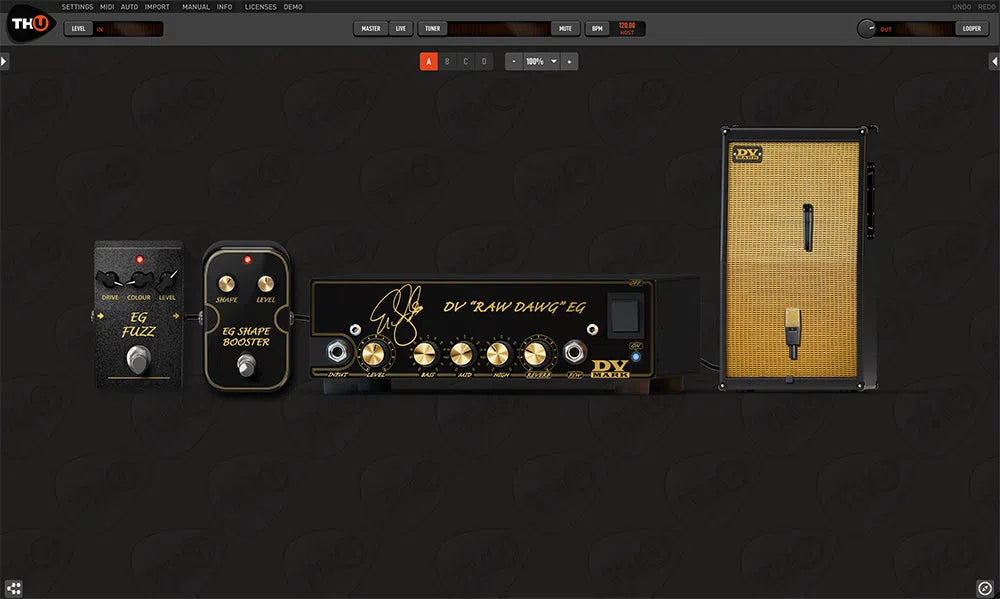Open the TUNER display

[432, 28]
